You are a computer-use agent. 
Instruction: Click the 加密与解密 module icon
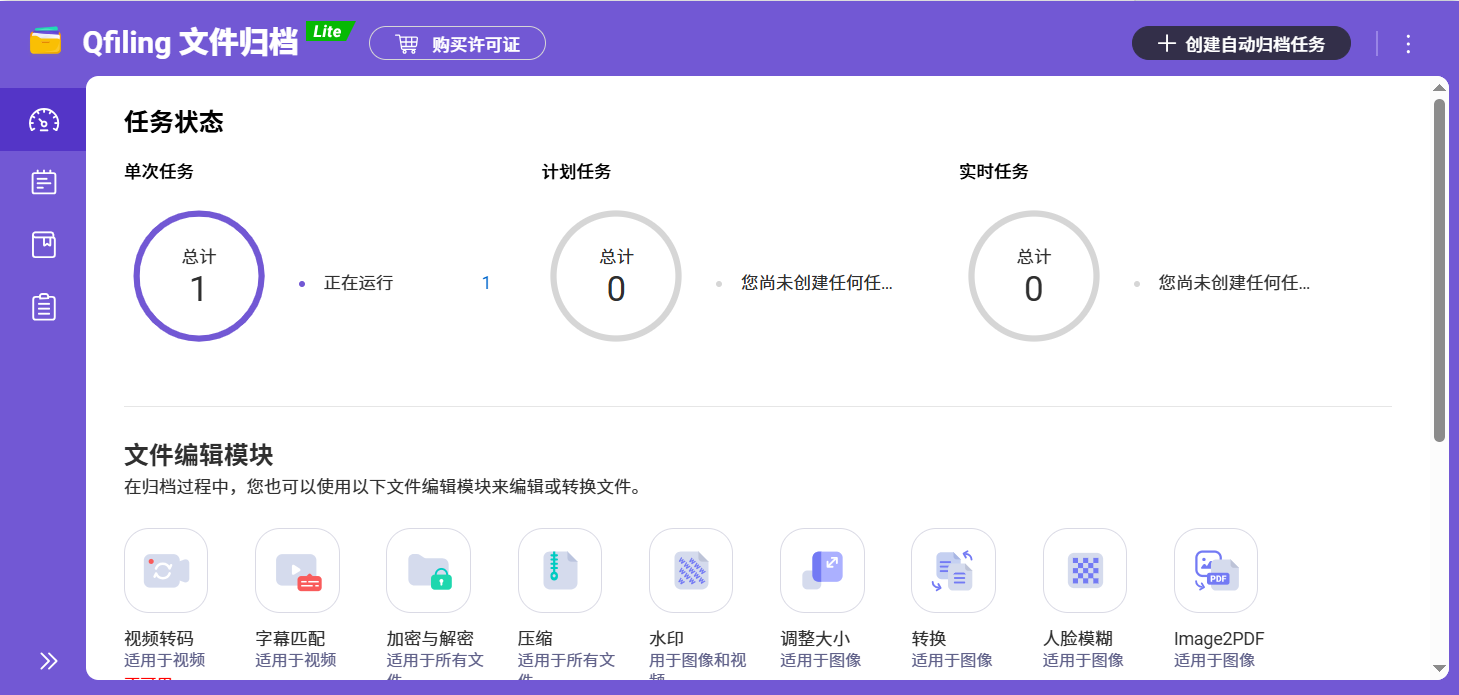tap(428, 570)
